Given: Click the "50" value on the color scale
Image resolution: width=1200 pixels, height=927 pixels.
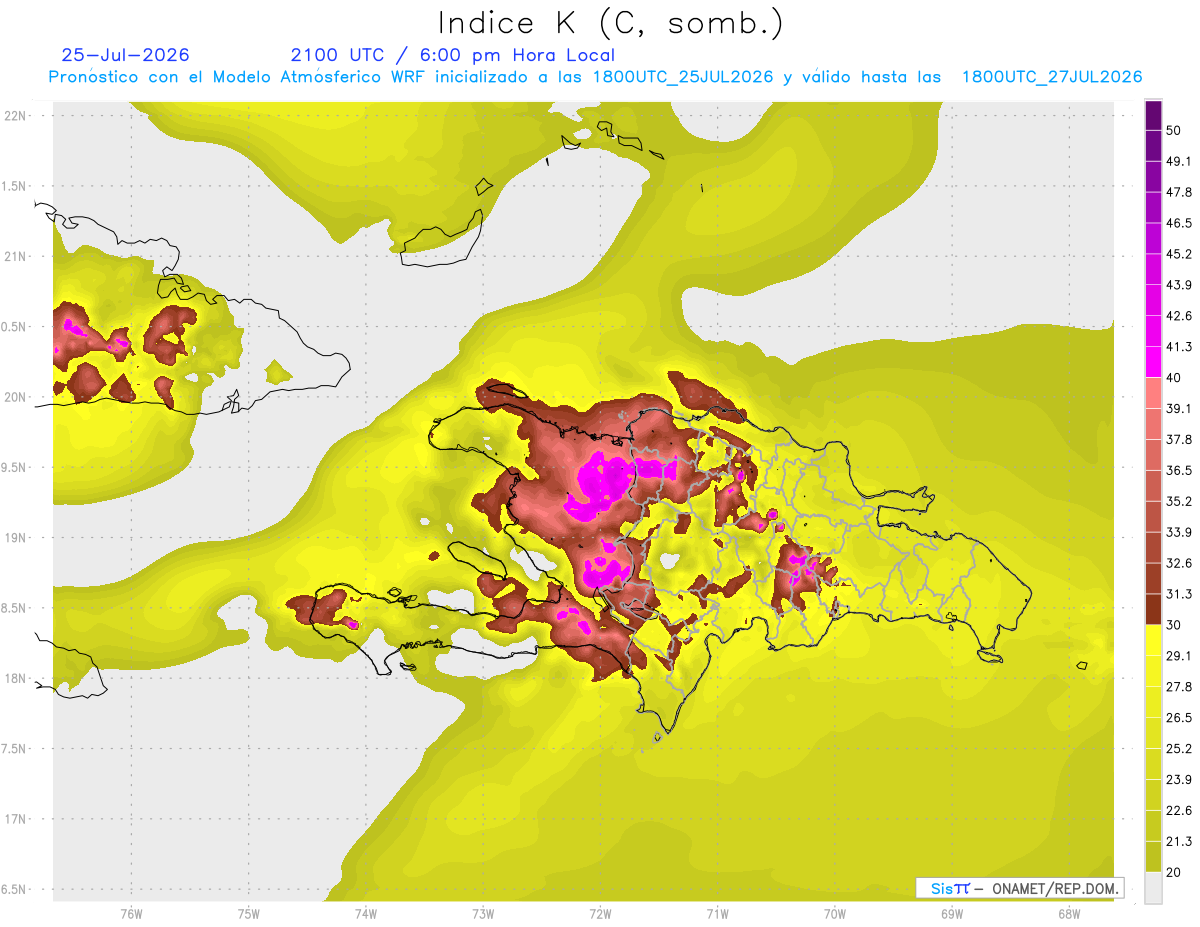Looking at the screenshot, I should coord(1176,130).
